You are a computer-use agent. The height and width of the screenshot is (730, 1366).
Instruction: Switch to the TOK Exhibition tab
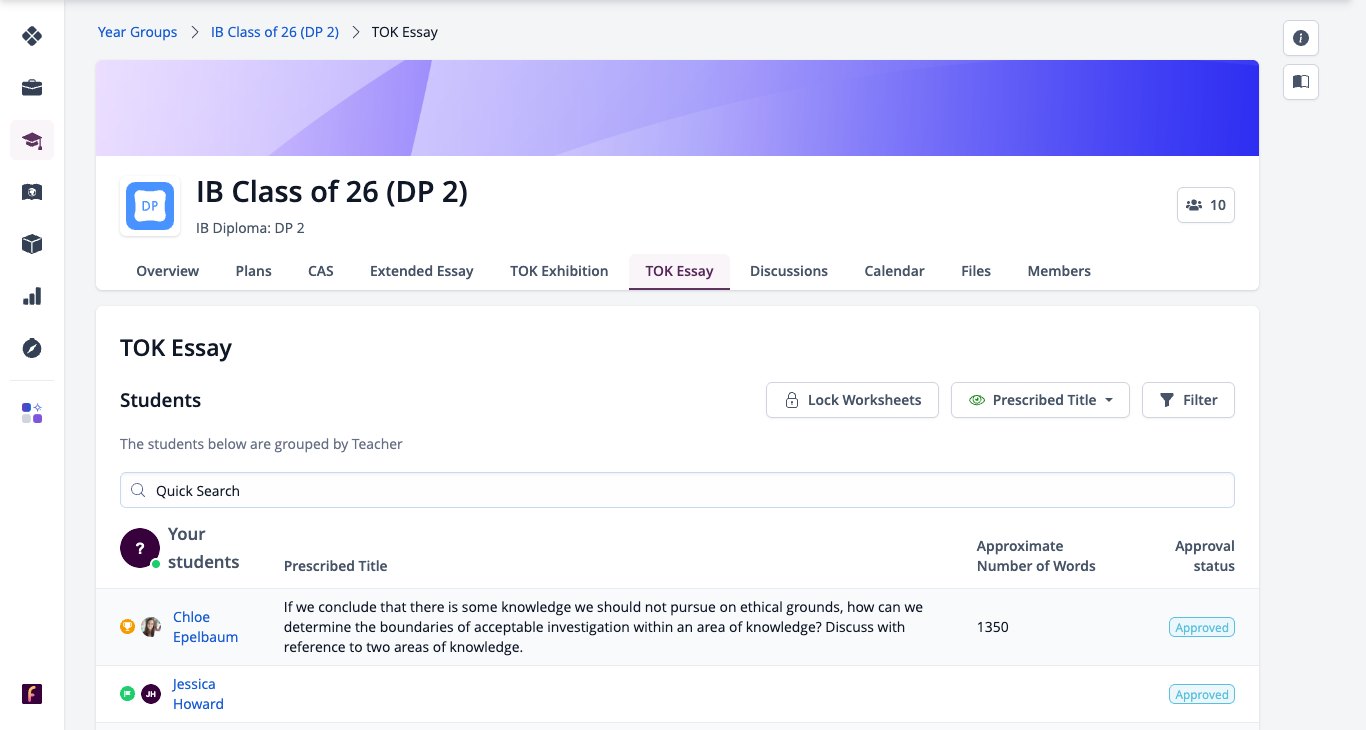pos(559,271)
